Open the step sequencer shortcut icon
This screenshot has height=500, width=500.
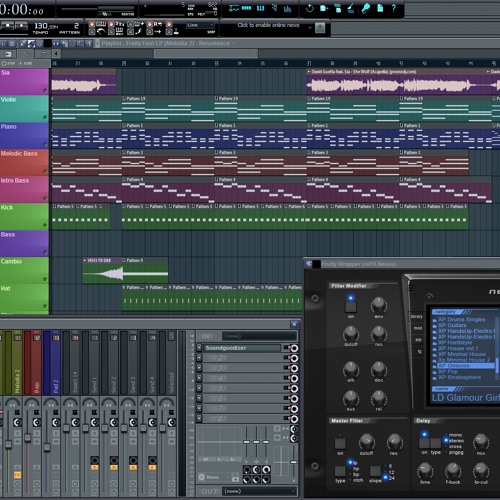(247, 8)
